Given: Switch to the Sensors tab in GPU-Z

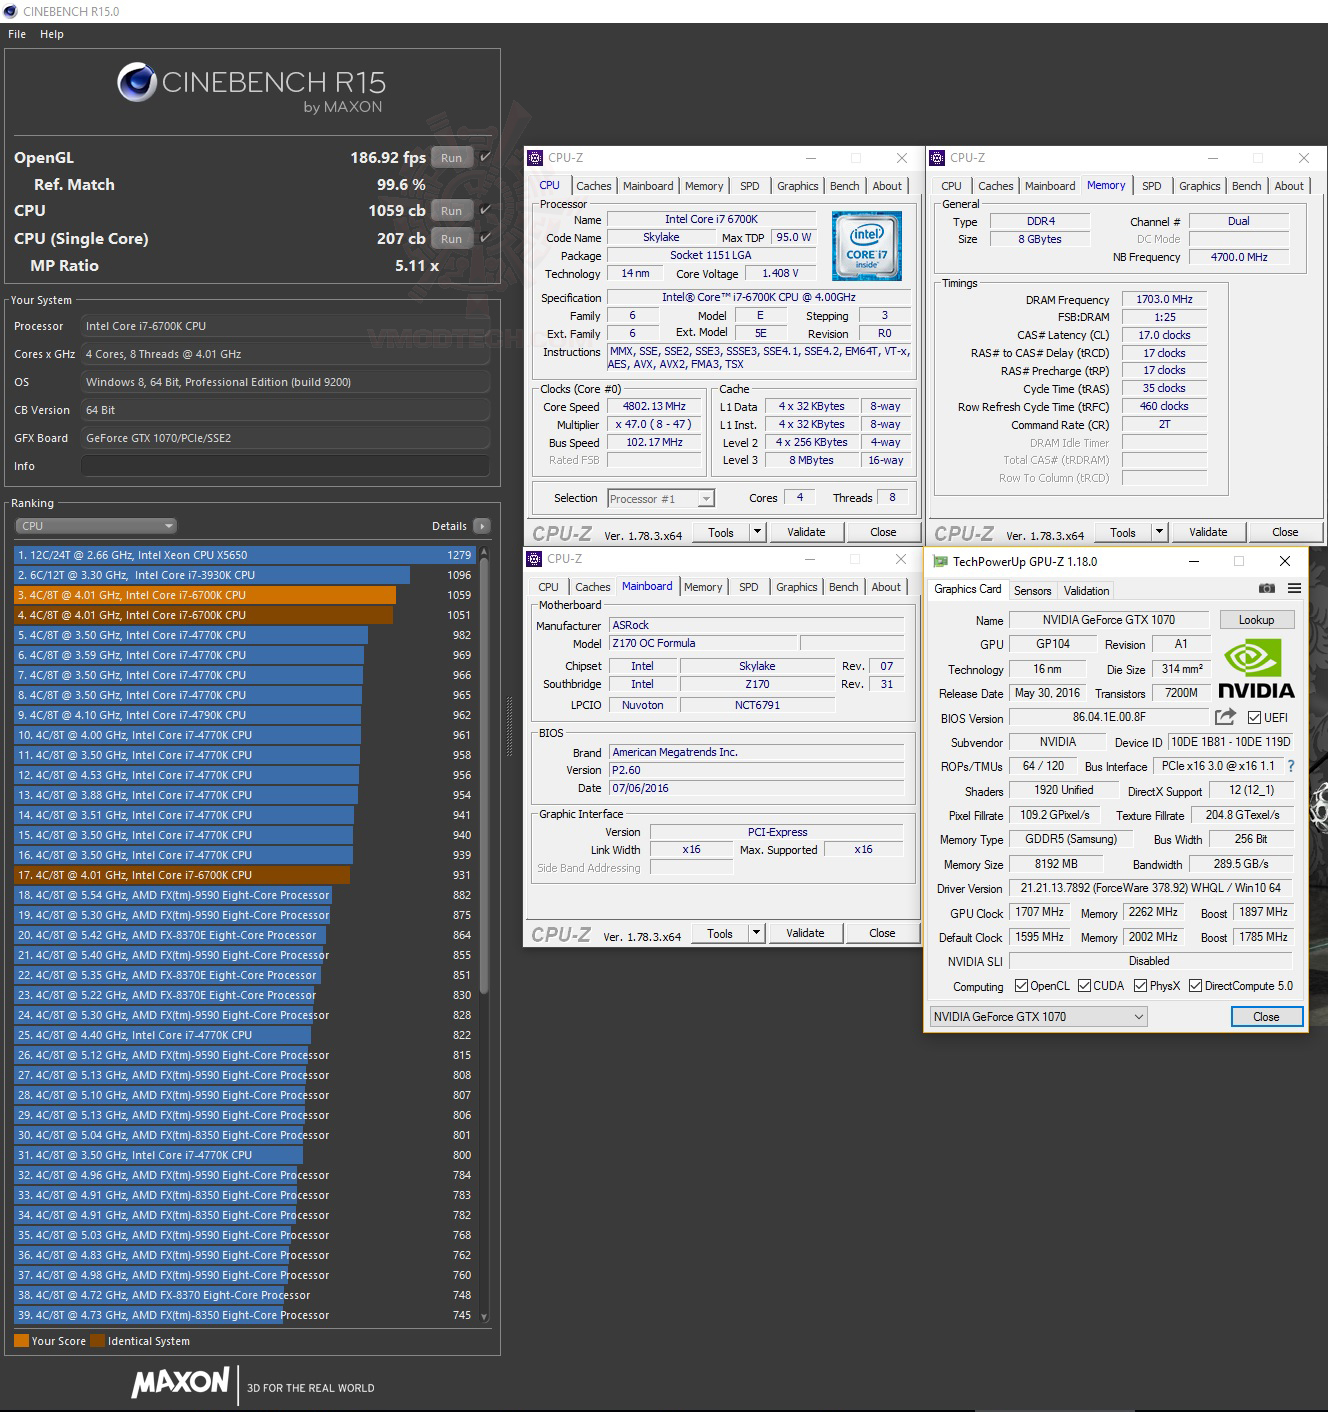Looking at the screenshot, I should (1033, 591).
